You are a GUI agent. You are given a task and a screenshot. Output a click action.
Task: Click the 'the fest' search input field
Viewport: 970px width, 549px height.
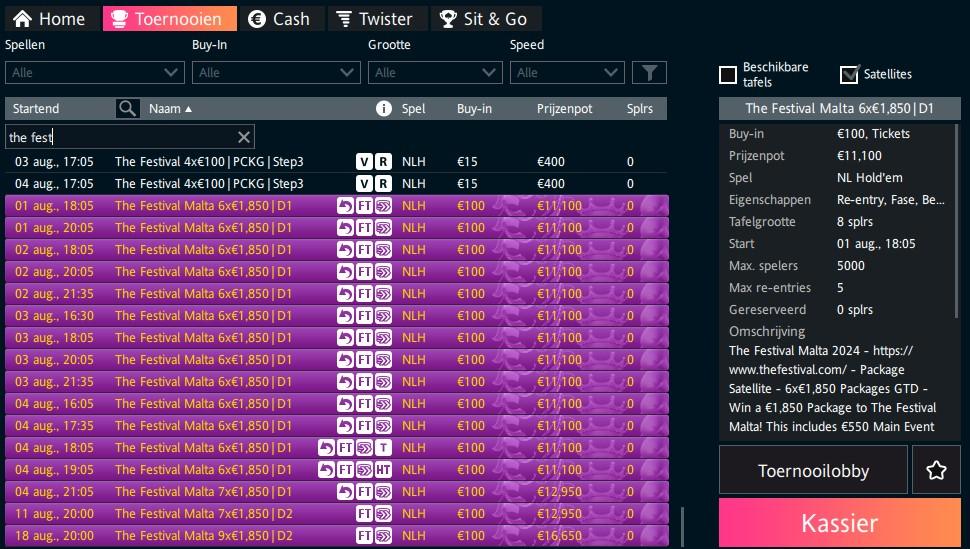[120, 137]
